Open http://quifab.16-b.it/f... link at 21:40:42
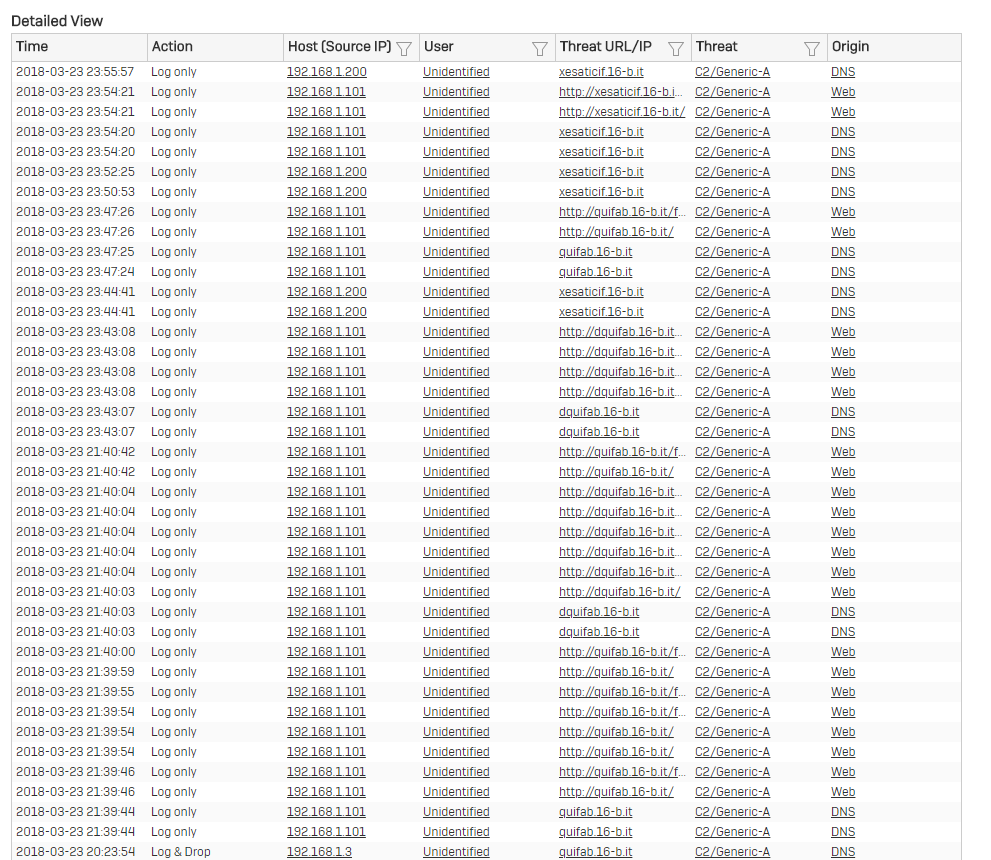The height and width of the screenshot is (860, 991). tap(622, 452)
